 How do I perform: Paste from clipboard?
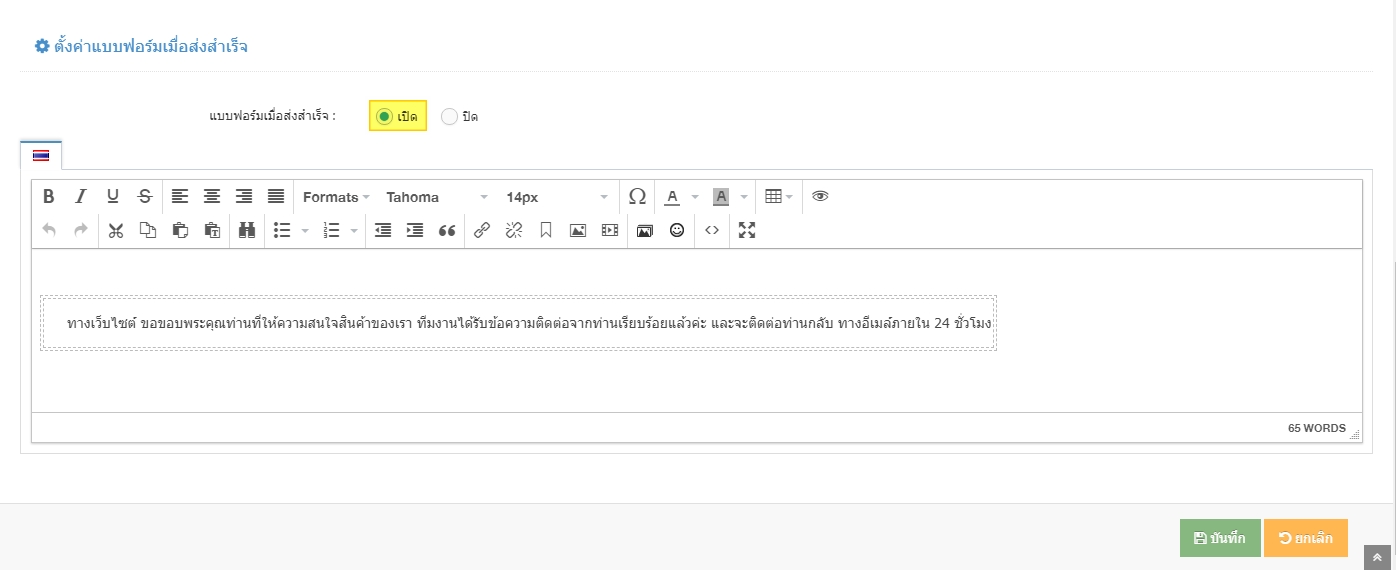point(180,230)
